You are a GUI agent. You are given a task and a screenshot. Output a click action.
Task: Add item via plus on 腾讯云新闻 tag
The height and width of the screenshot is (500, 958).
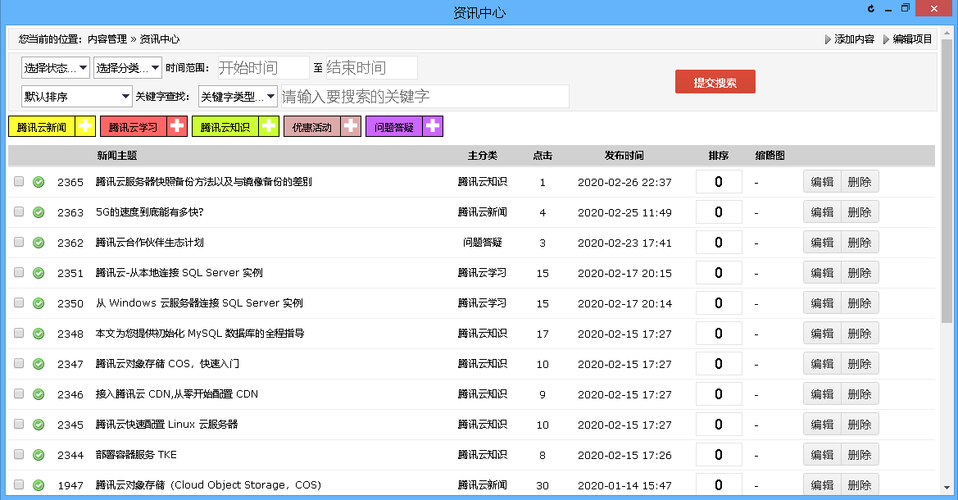(86, 127)
